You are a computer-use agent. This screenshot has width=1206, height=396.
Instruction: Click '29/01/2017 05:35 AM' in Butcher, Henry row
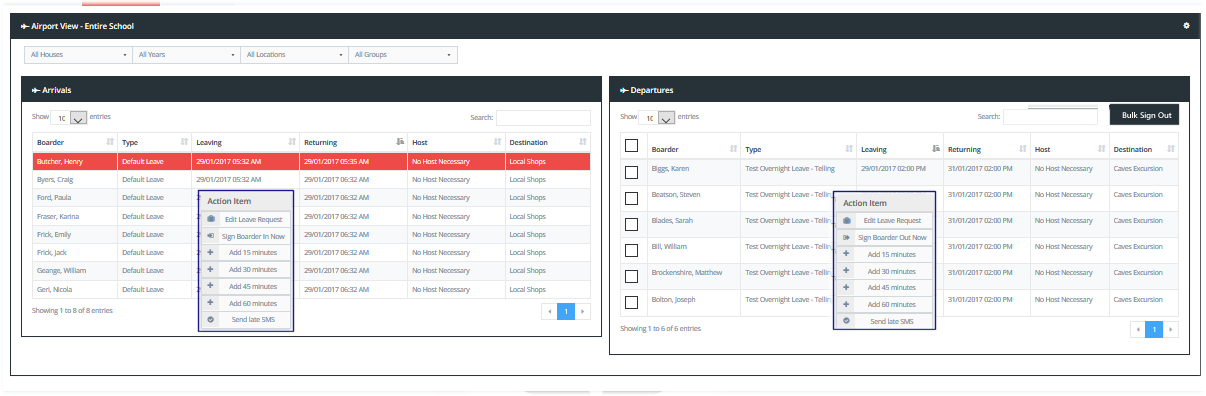pyautogui.click(x=337, y=161)
